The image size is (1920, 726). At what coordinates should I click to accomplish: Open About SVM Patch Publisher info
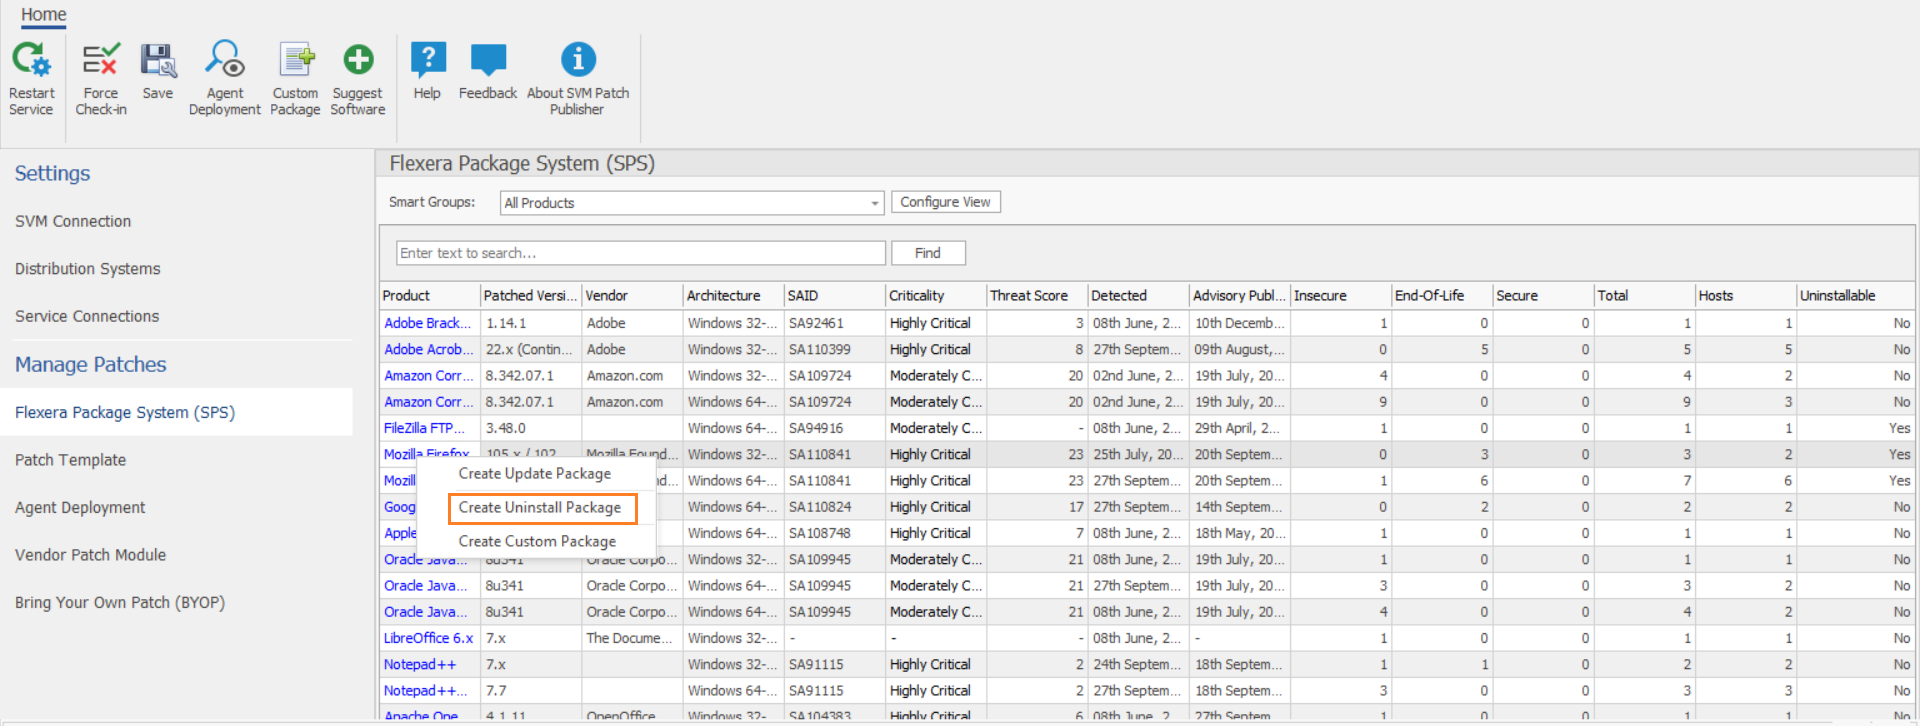click(578, 62)
